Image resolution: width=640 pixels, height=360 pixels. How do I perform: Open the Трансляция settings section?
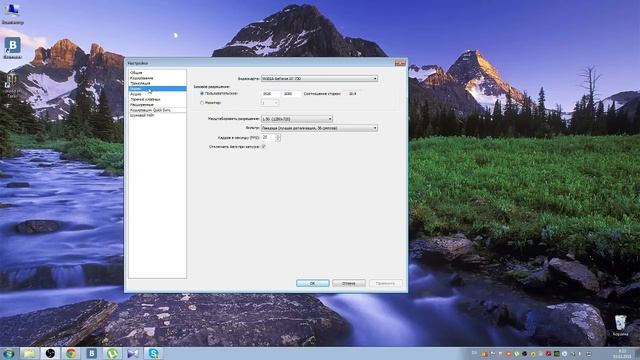click(x=157, y=83)
